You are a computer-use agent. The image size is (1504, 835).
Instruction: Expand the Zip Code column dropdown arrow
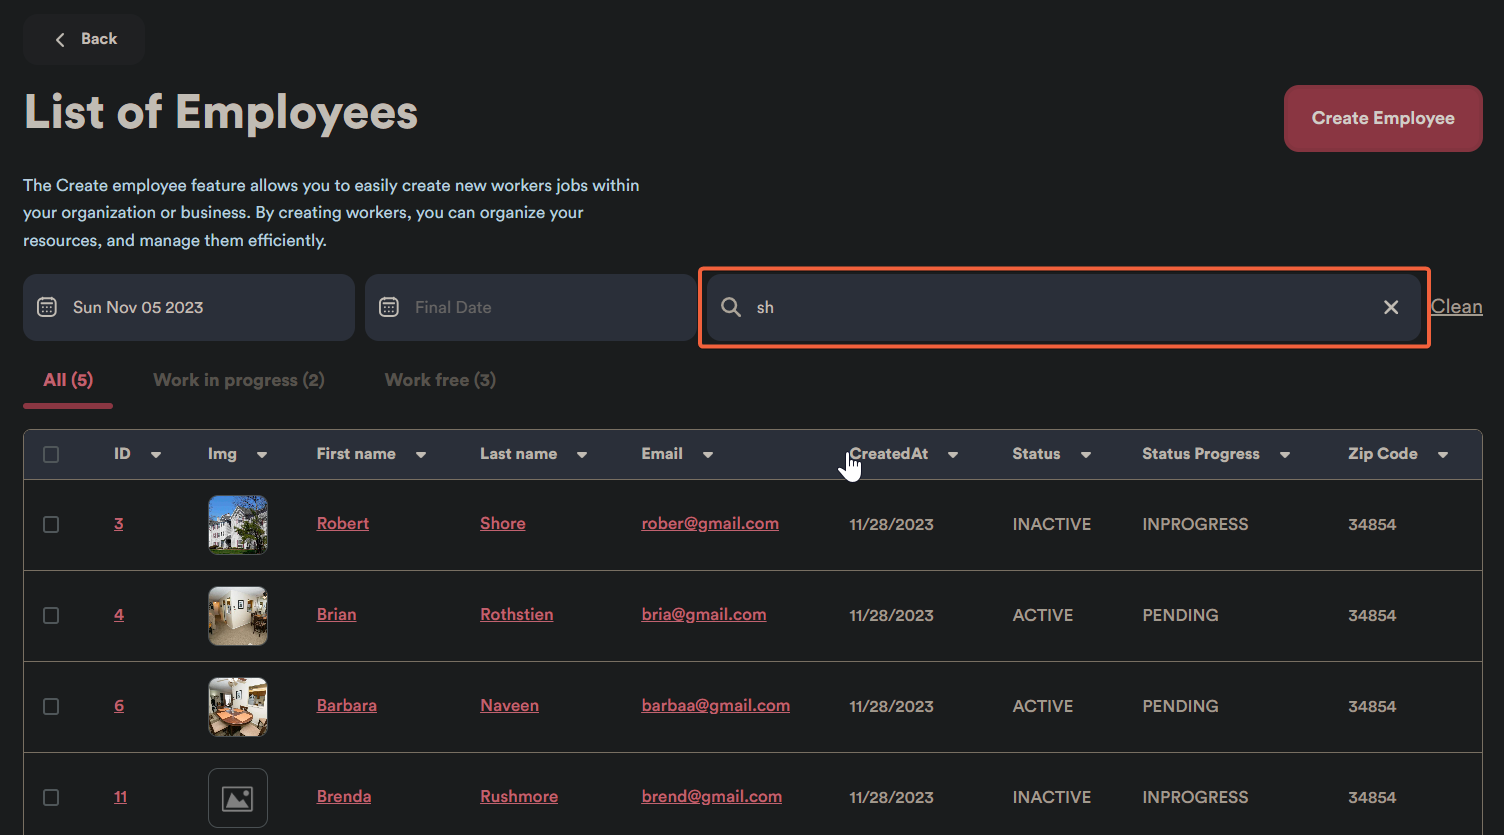[1443, 455]
